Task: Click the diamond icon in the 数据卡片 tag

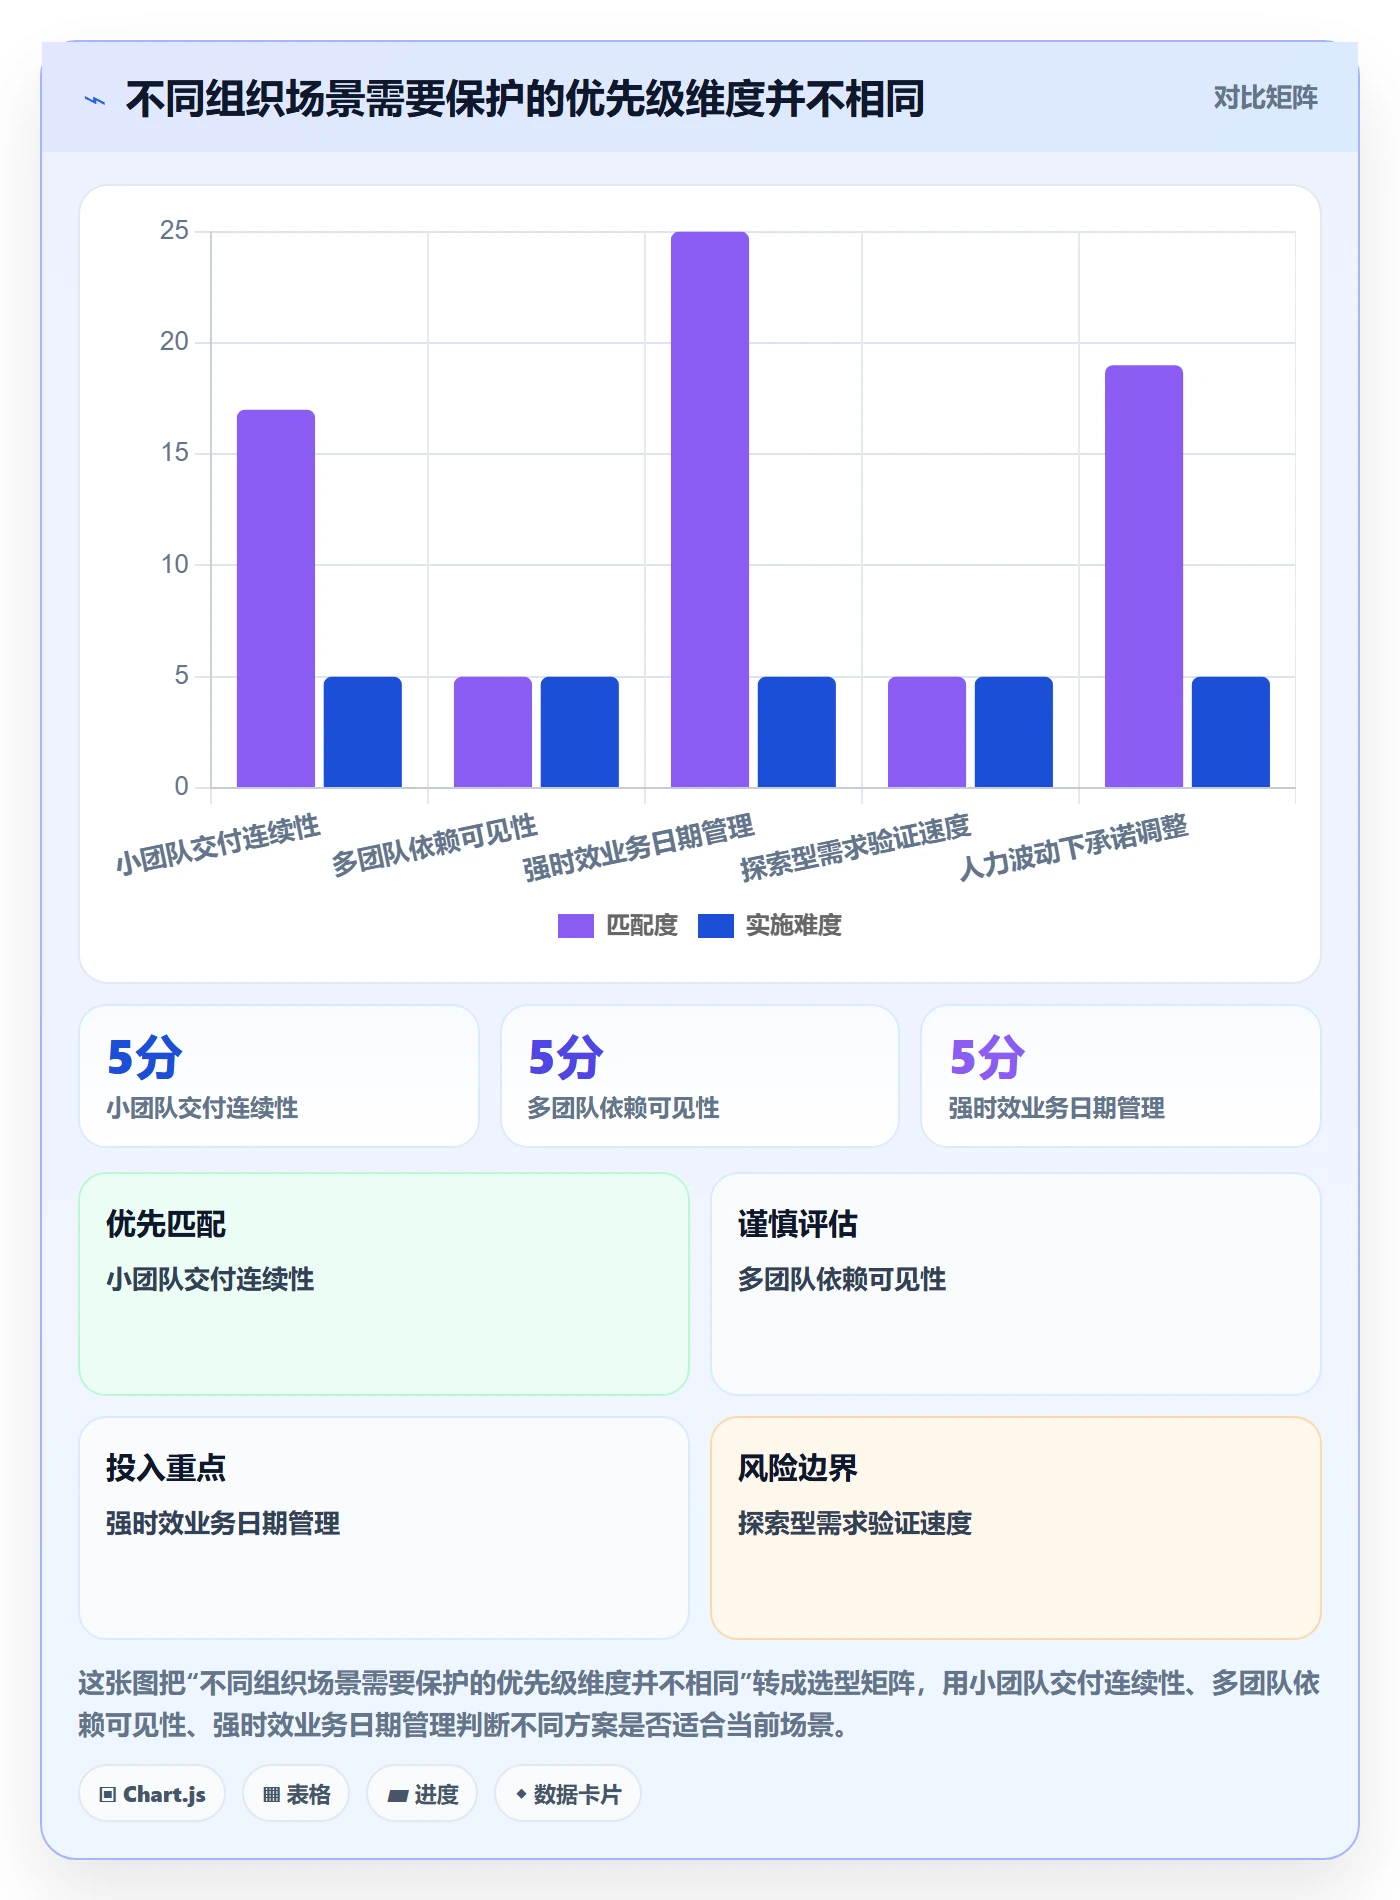Action: pyautogui.click(x=521, y=1794)
